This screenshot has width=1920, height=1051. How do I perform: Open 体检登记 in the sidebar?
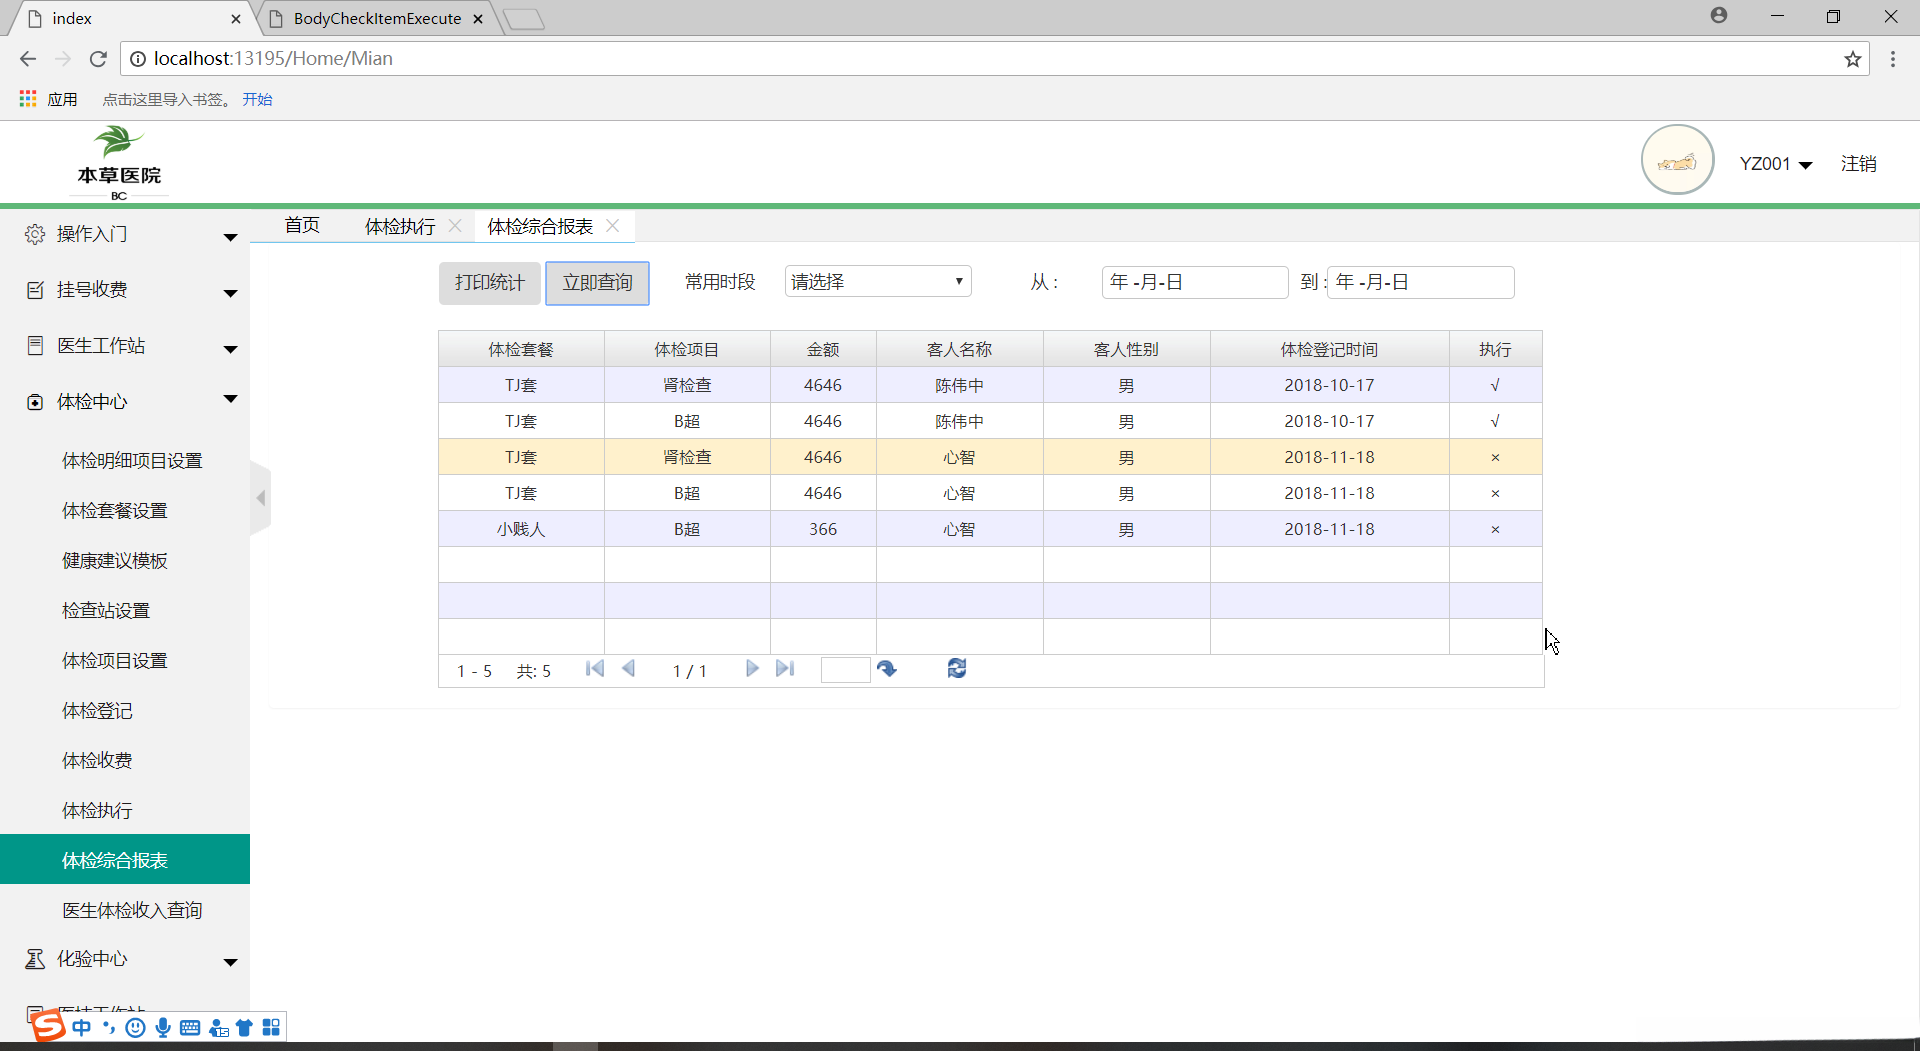point(97,711)
